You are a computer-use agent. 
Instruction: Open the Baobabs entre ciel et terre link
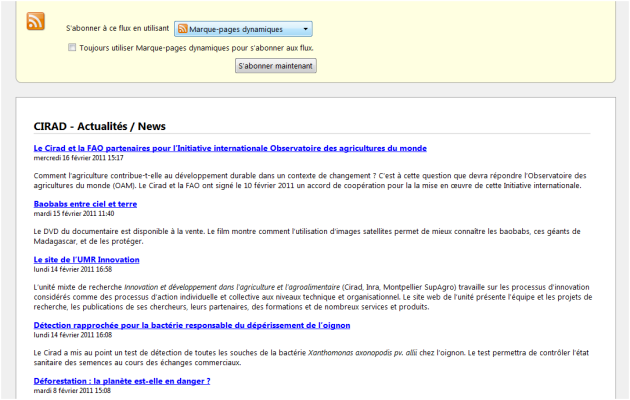[85, 204]
